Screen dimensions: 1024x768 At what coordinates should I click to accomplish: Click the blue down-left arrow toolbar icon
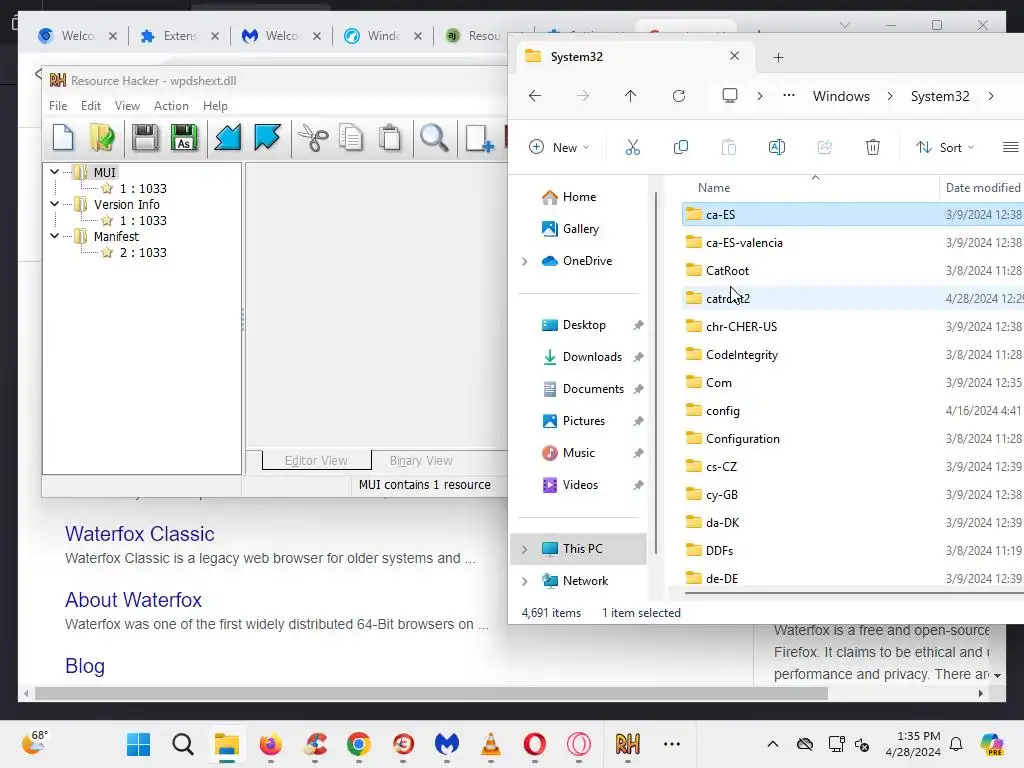click(x=228, y=138)
